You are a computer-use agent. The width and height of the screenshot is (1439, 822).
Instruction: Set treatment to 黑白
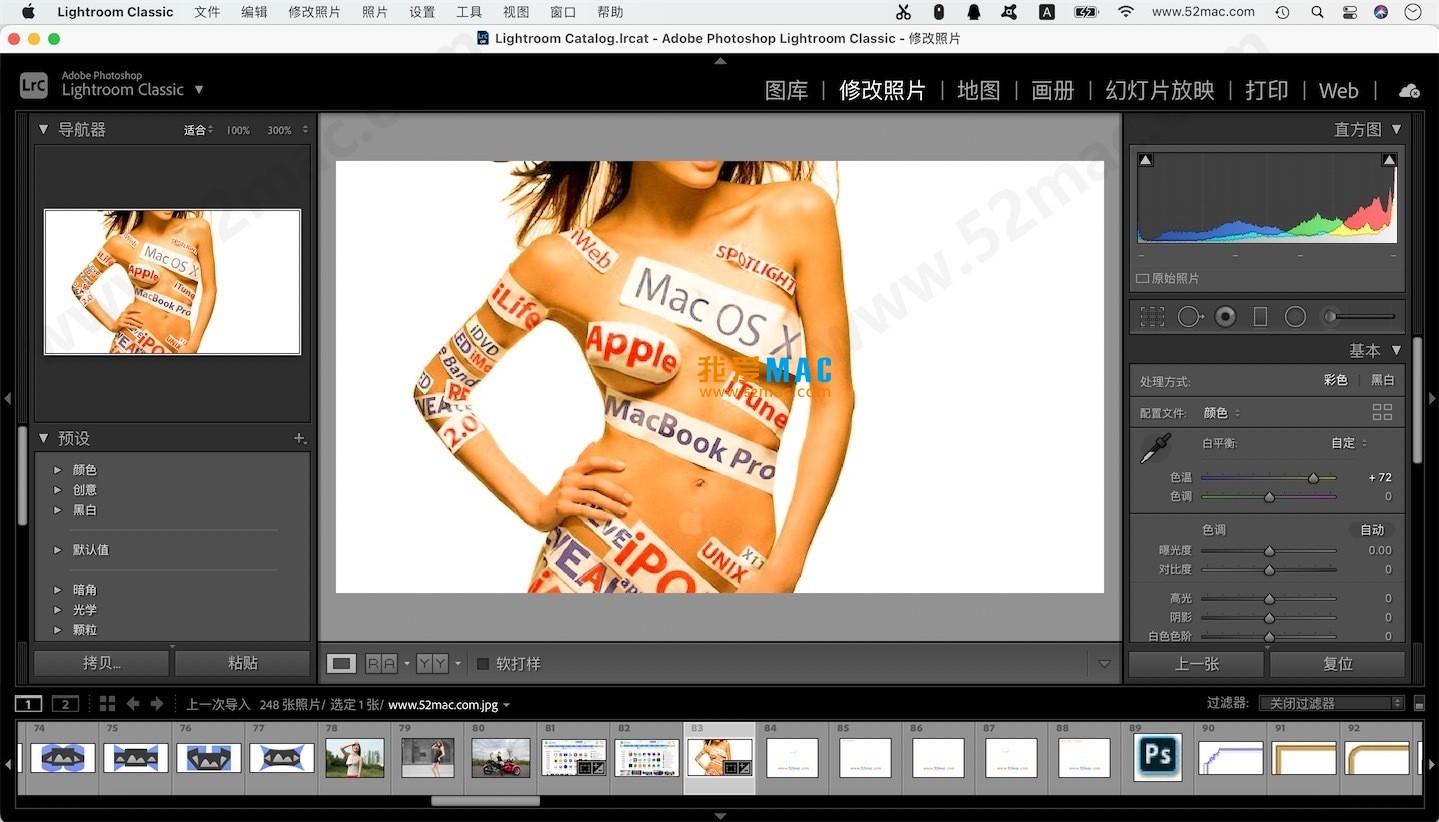[x=1382, y=380]
